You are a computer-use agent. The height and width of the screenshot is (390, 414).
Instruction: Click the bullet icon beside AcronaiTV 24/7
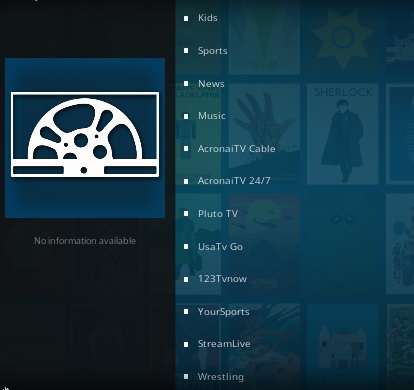click(x=186, y=181)
